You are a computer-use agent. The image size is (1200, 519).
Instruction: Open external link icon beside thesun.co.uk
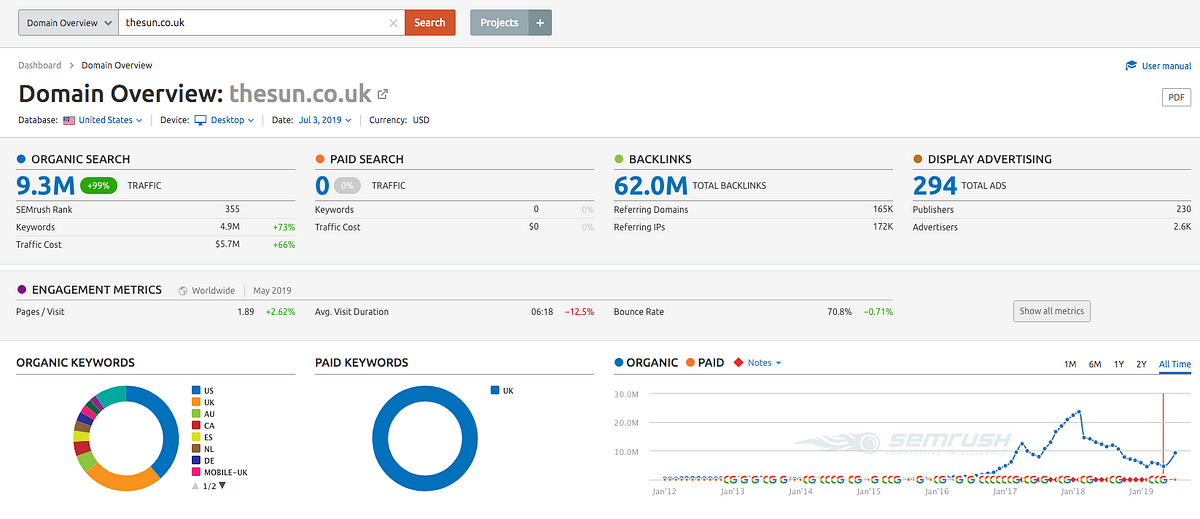(383, 94)
